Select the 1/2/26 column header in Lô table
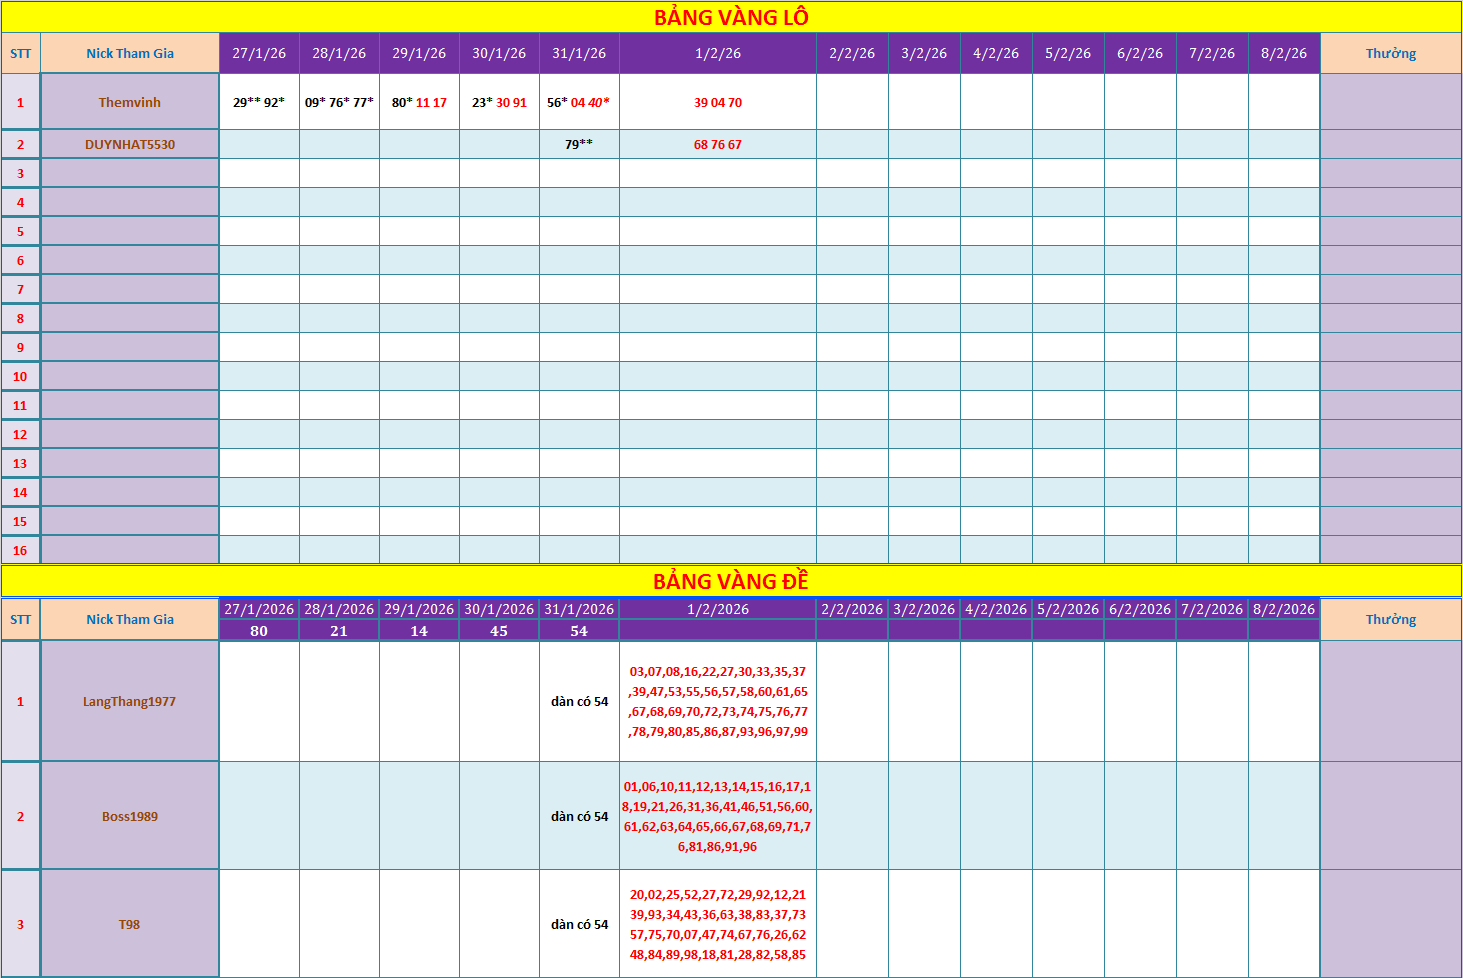 click(x=718, y=53)
